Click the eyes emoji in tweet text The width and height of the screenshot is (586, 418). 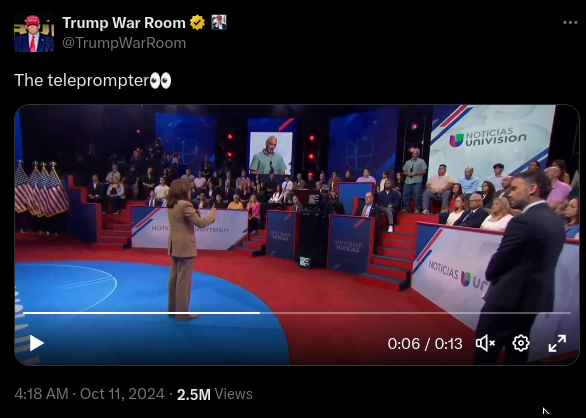[160, 81]
